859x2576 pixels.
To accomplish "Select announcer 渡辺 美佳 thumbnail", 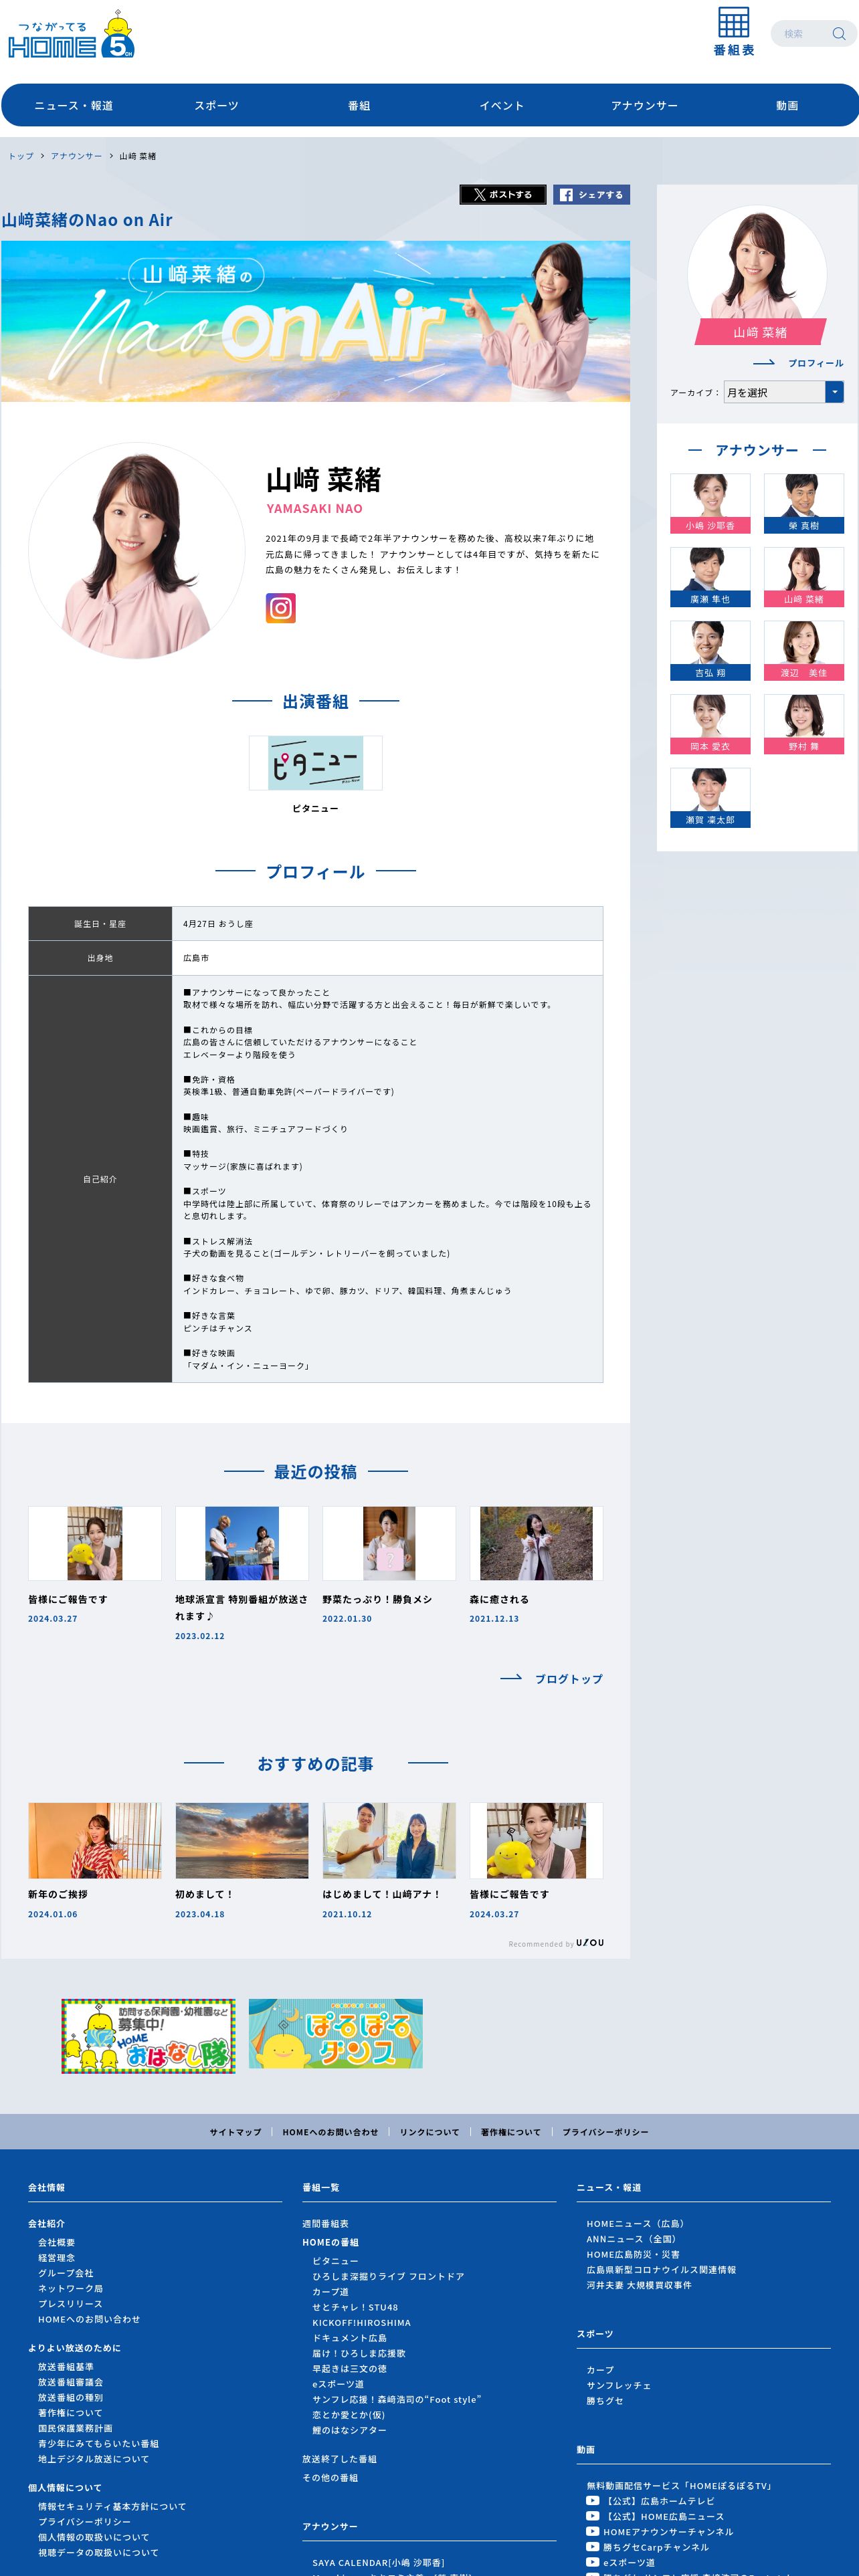I will click(x=804, y=651).
